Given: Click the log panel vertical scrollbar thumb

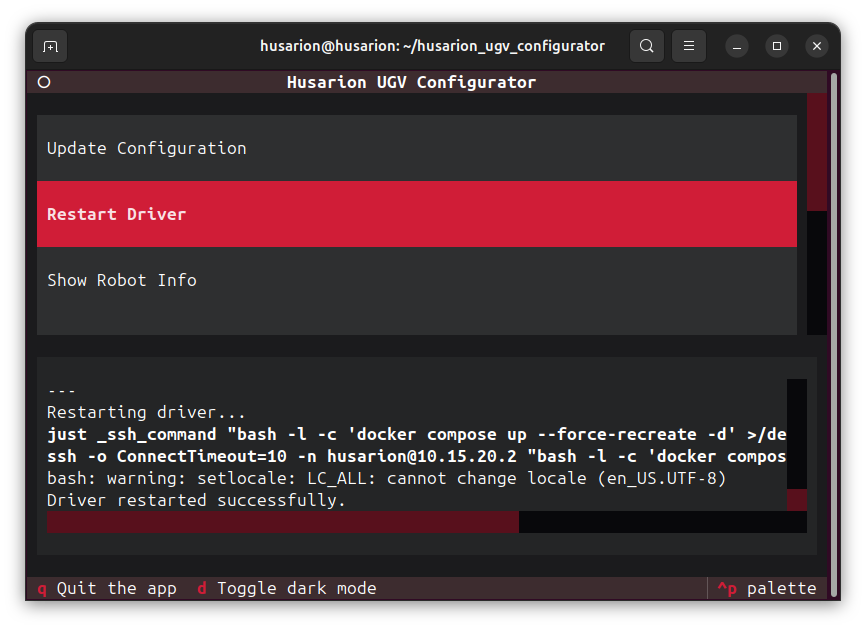Looking at the screenshot, I should coord(796,500).
